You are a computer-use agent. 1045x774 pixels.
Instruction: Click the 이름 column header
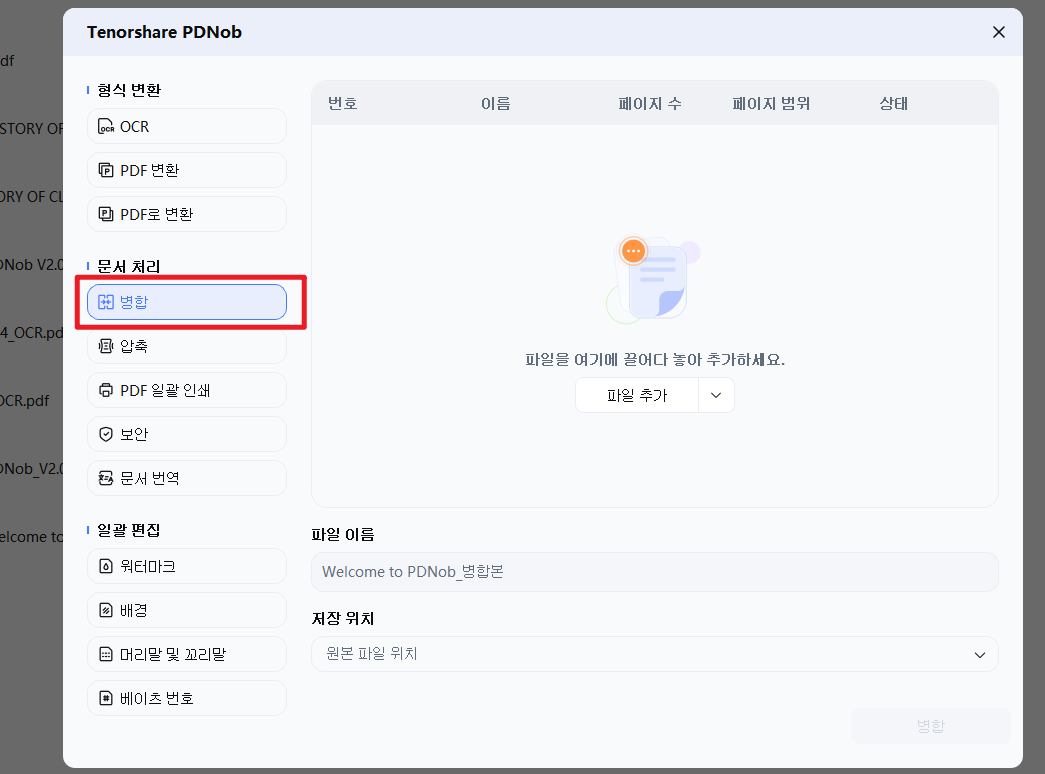[x=496, y=103]
